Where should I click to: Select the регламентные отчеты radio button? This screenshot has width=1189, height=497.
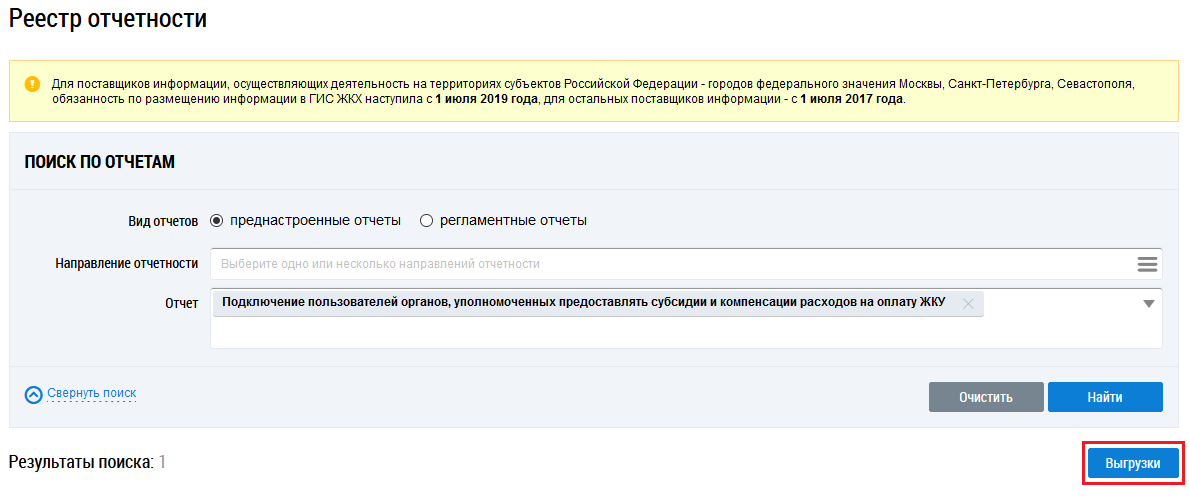[x=426, y=221]
